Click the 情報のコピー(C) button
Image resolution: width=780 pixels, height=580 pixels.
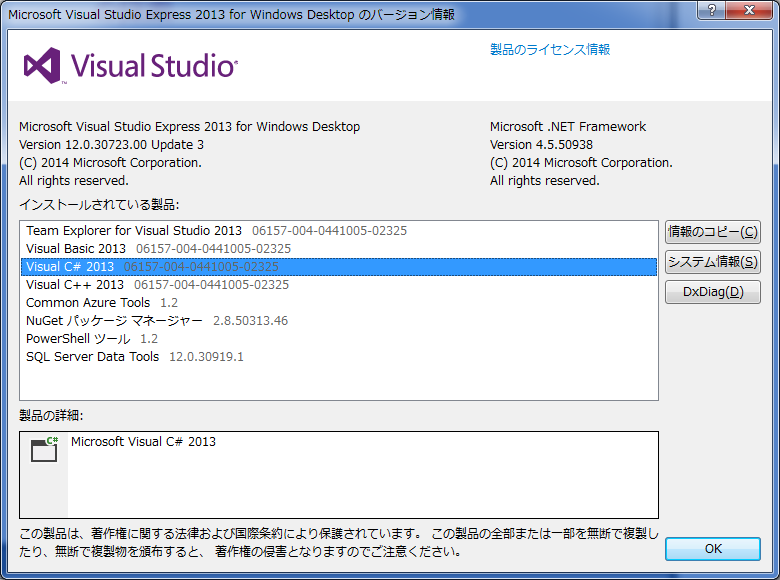pyautogui.click(x=712, y=232)
